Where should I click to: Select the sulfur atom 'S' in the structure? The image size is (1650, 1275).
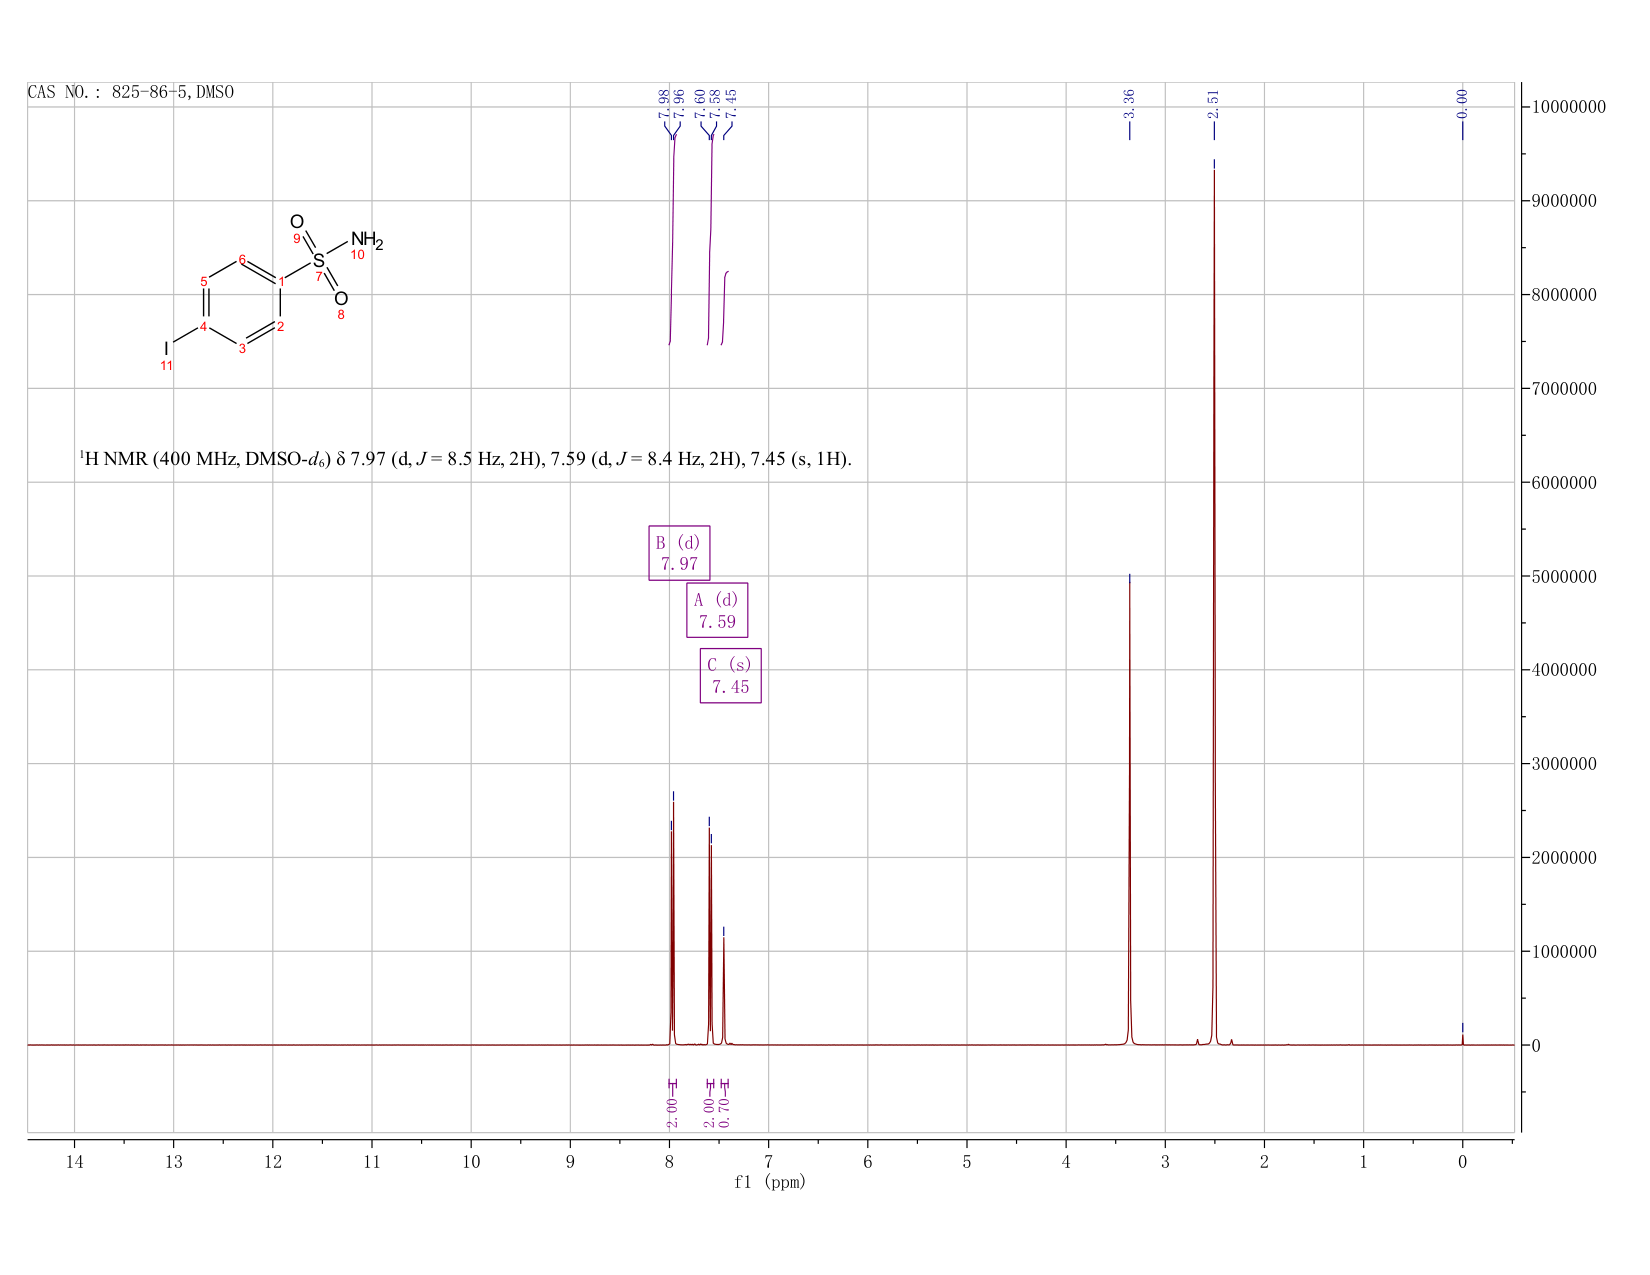319,261
